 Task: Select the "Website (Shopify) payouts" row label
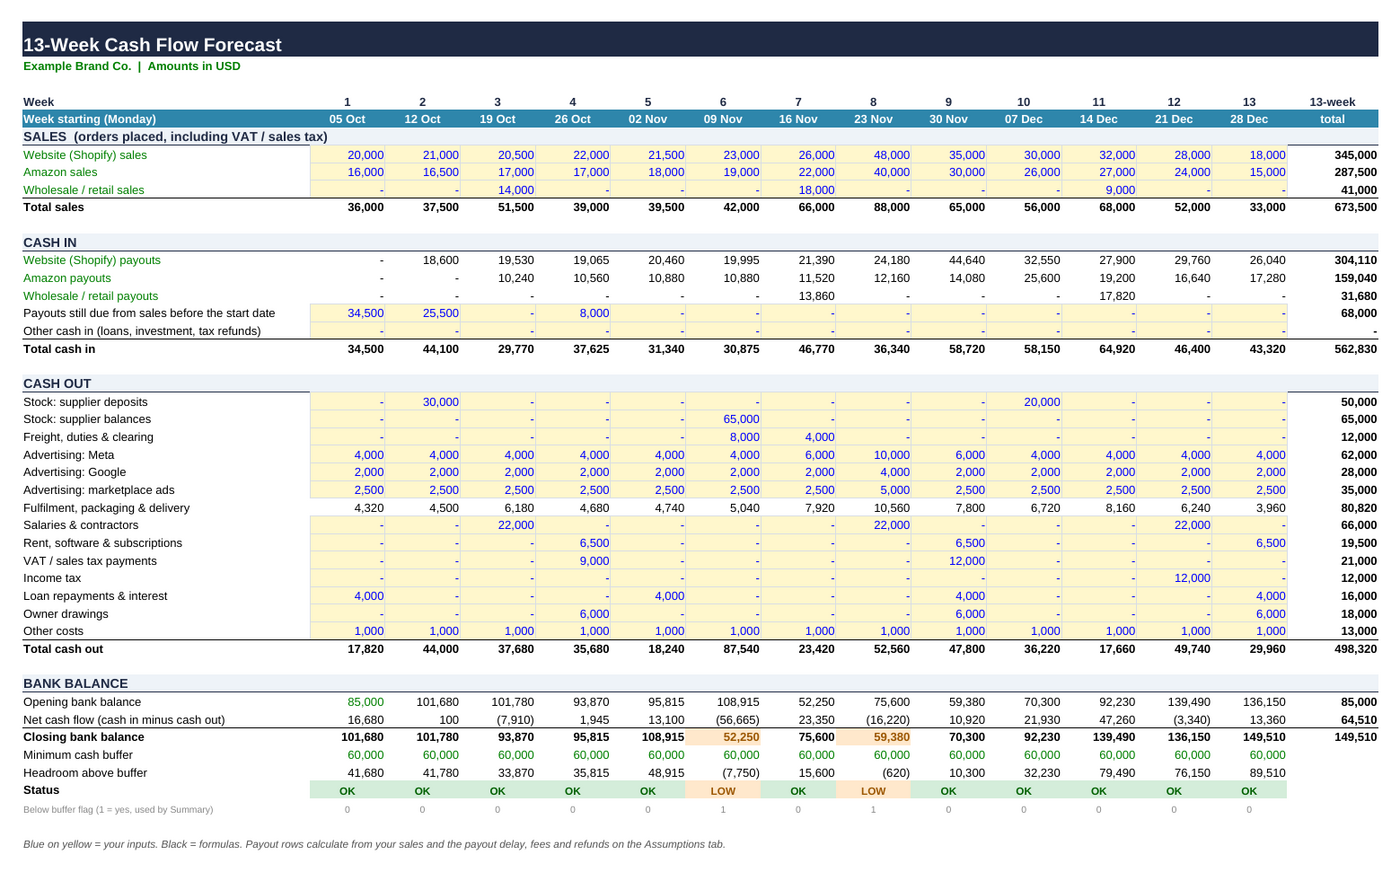pyautogui.click(x=92, y=260)
